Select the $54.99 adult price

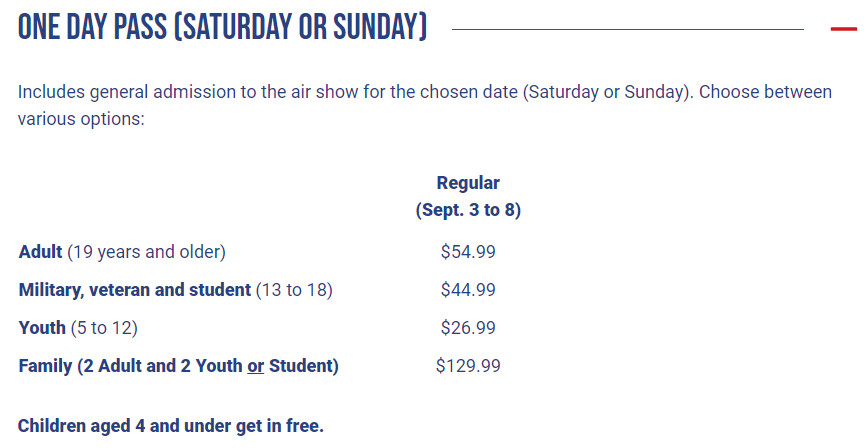pos(468,252)
